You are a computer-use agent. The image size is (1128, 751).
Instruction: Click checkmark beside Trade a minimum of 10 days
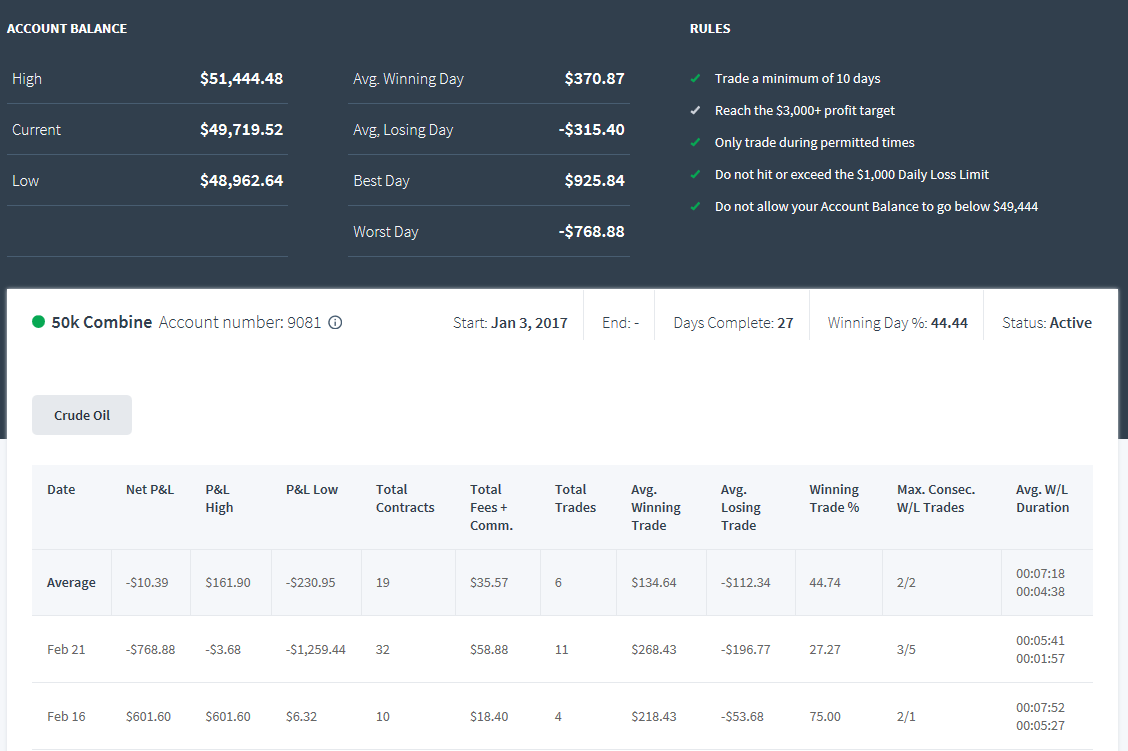[695, 78]
